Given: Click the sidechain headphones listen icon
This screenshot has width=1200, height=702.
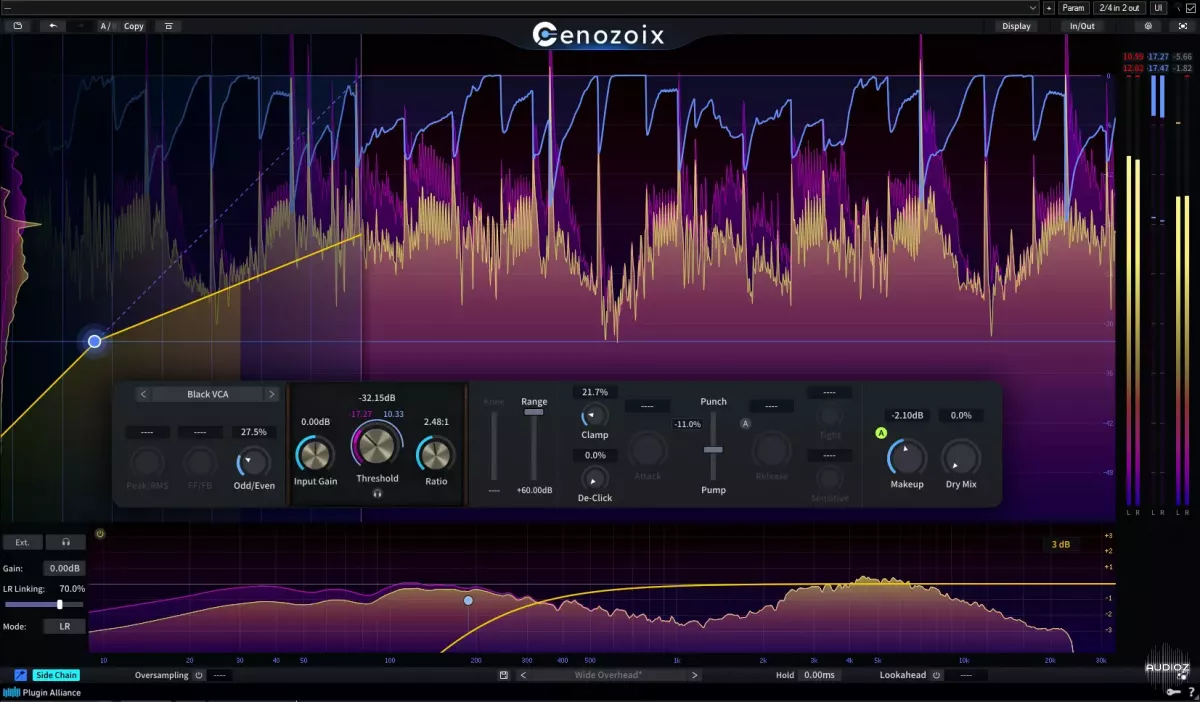Looking at the screenshot, I should 65,542.
